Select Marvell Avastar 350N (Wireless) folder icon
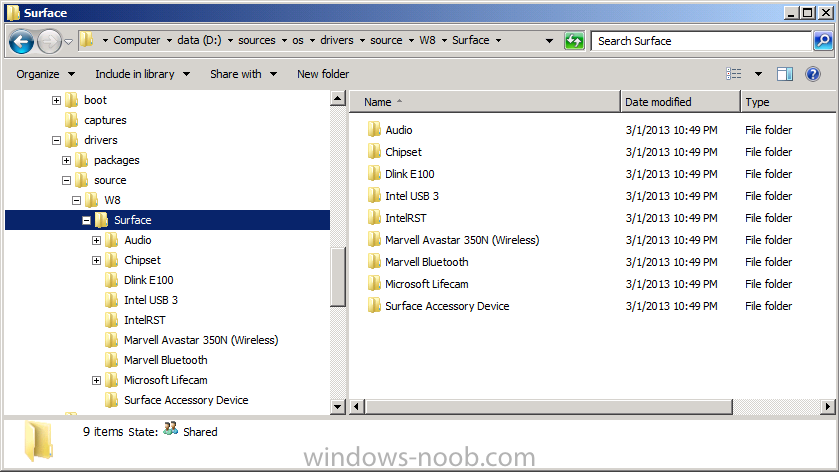This screenshot has height=472, width=839. (374, 240)
